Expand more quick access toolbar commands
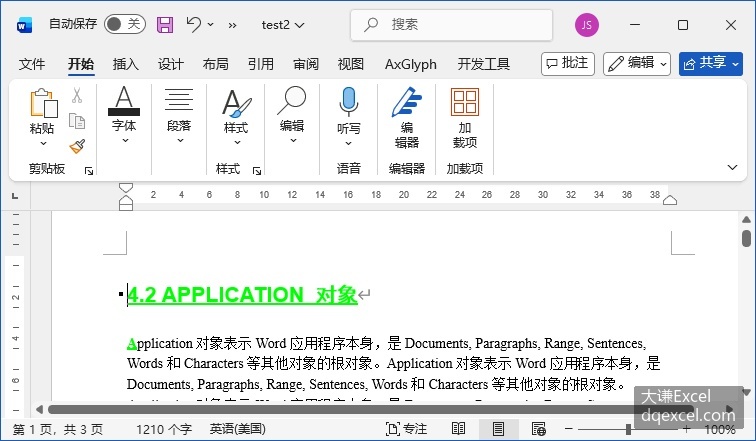The image size is (756, 441). click(x=232, y=25)
